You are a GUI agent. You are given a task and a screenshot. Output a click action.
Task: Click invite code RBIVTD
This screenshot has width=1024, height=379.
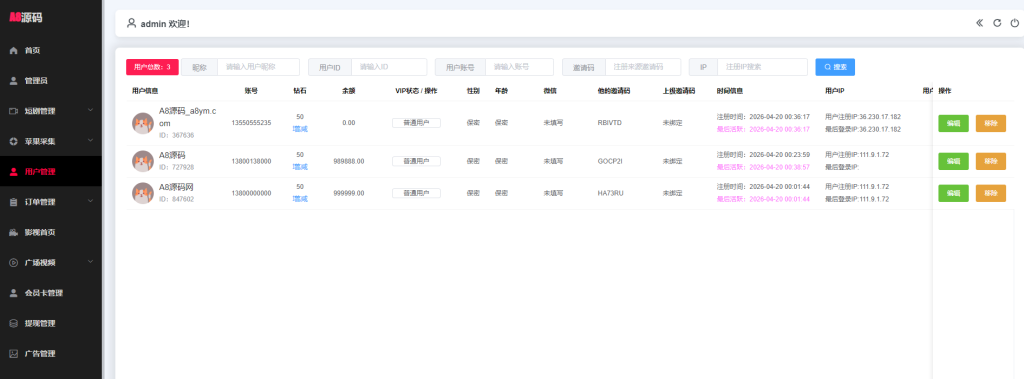[x=610, y=123]
